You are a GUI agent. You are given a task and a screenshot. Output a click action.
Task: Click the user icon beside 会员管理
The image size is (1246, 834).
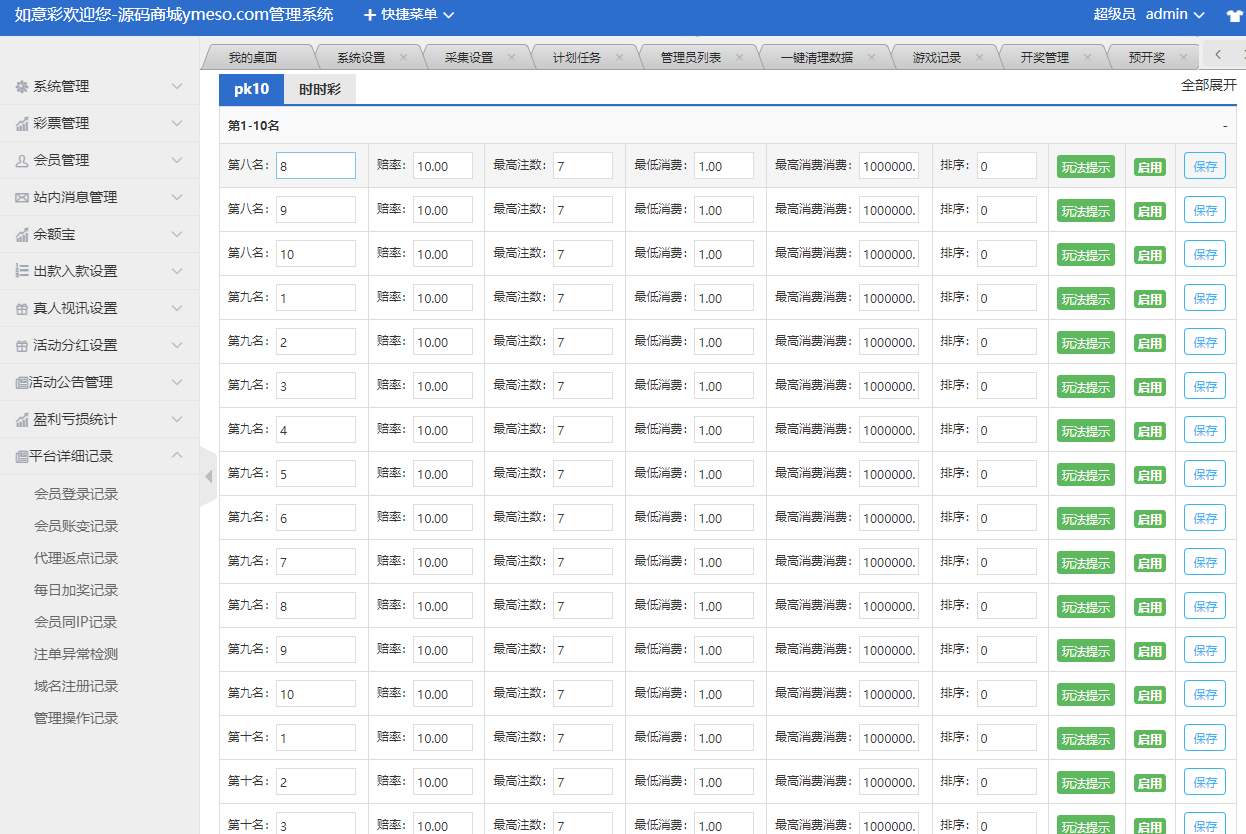tap(22, 161)
